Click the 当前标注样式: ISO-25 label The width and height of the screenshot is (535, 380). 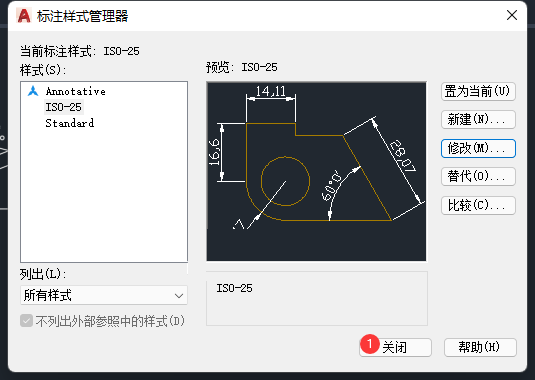pos(79,51)
